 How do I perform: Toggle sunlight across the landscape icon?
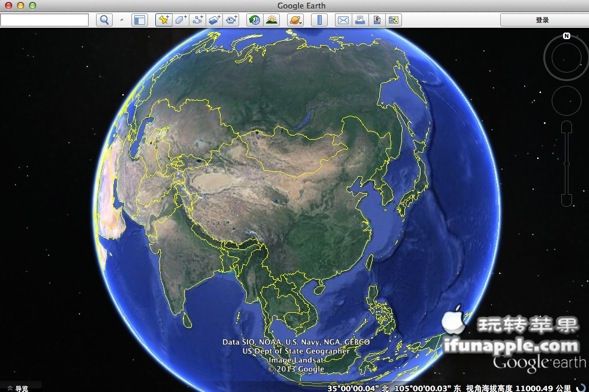pos(272,20)
